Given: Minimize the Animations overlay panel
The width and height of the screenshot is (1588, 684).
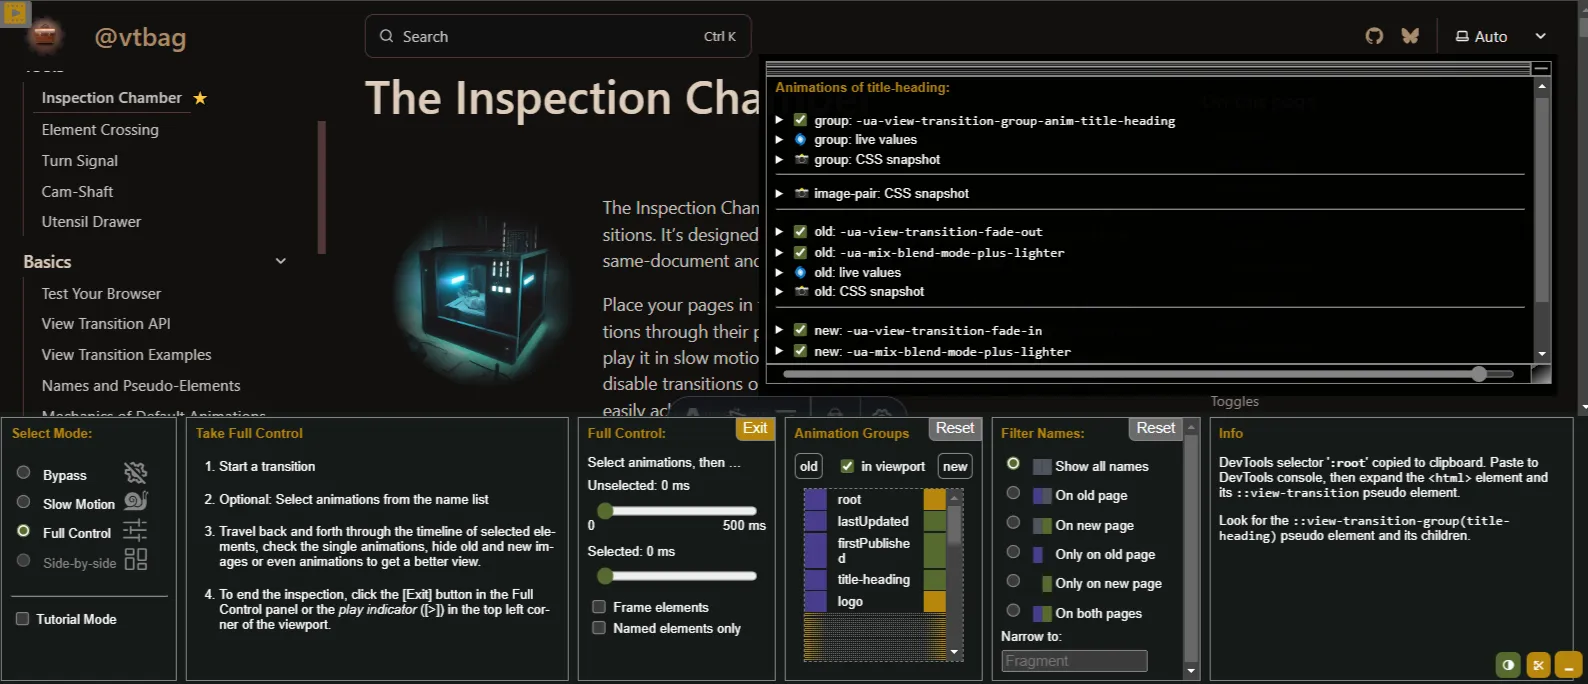Looking at the screenshot, I should coord(1541,68).
